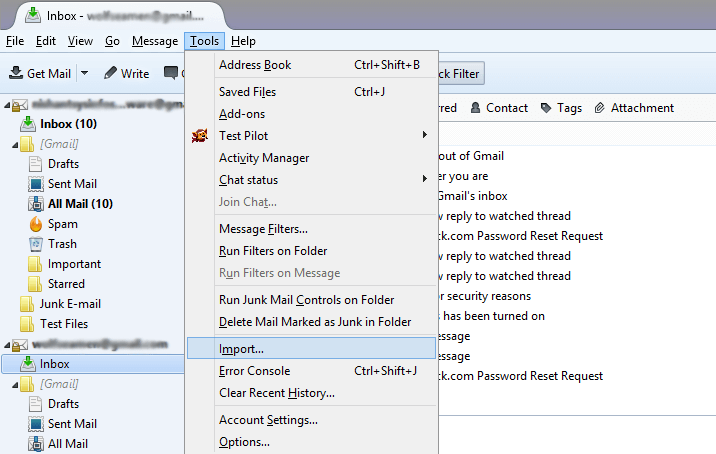Viewport: 716px width, 454px height.
Task: Click the Tags filter label icon
Action: (x=546, y=108)
